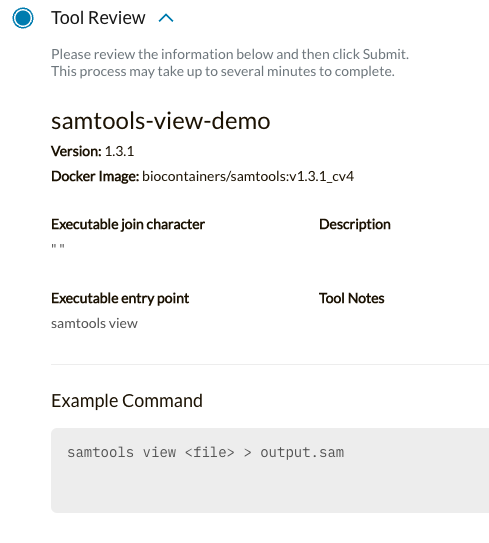The height and width of the screenshot is (543, 489).
Task: Click the blue Tool Review step indicator
Action: point(23,18)
